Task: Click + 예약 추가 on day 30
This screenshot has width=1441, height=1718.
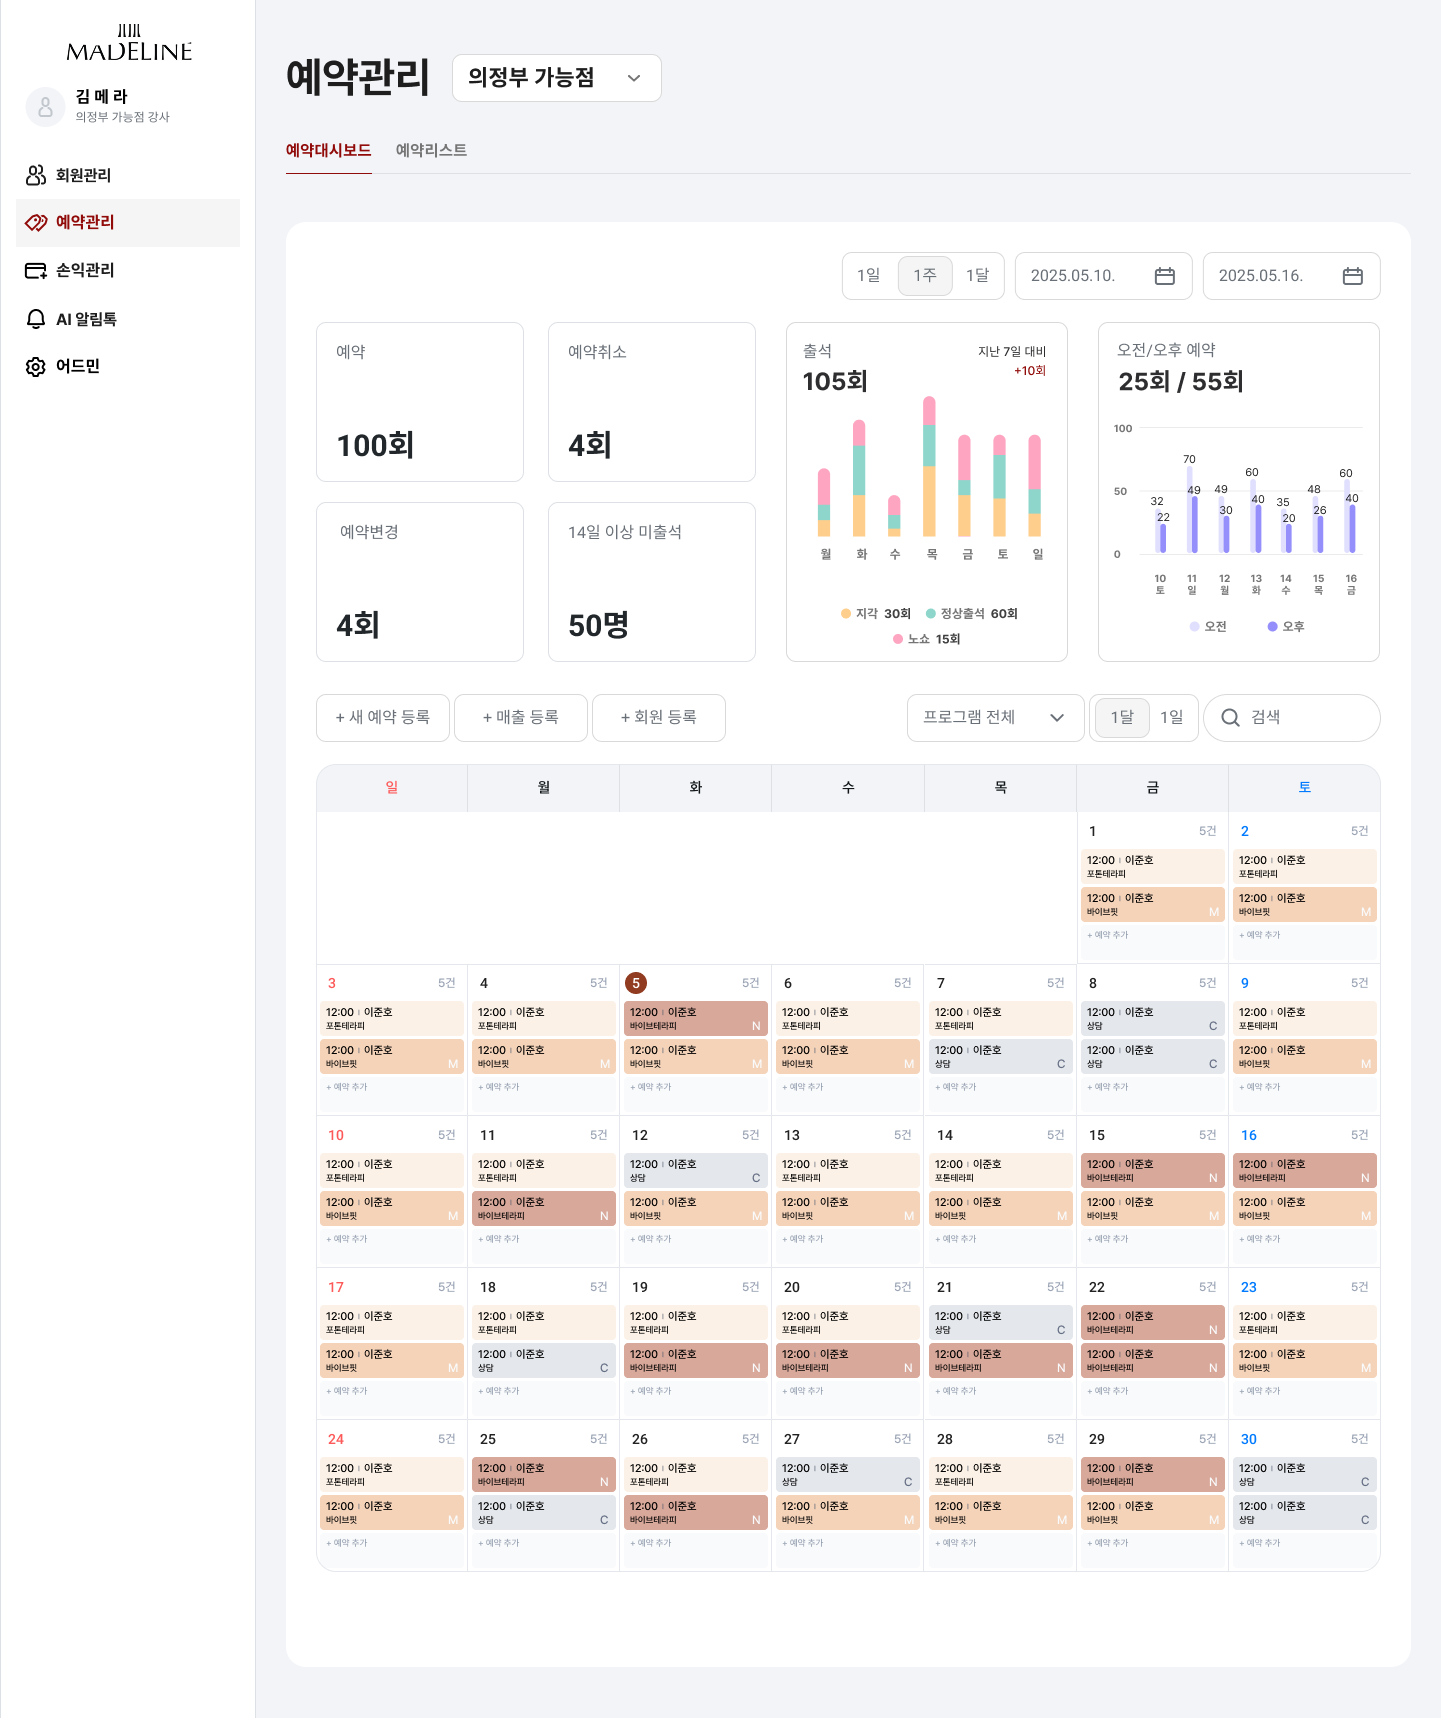Action: (1259, 1543)
